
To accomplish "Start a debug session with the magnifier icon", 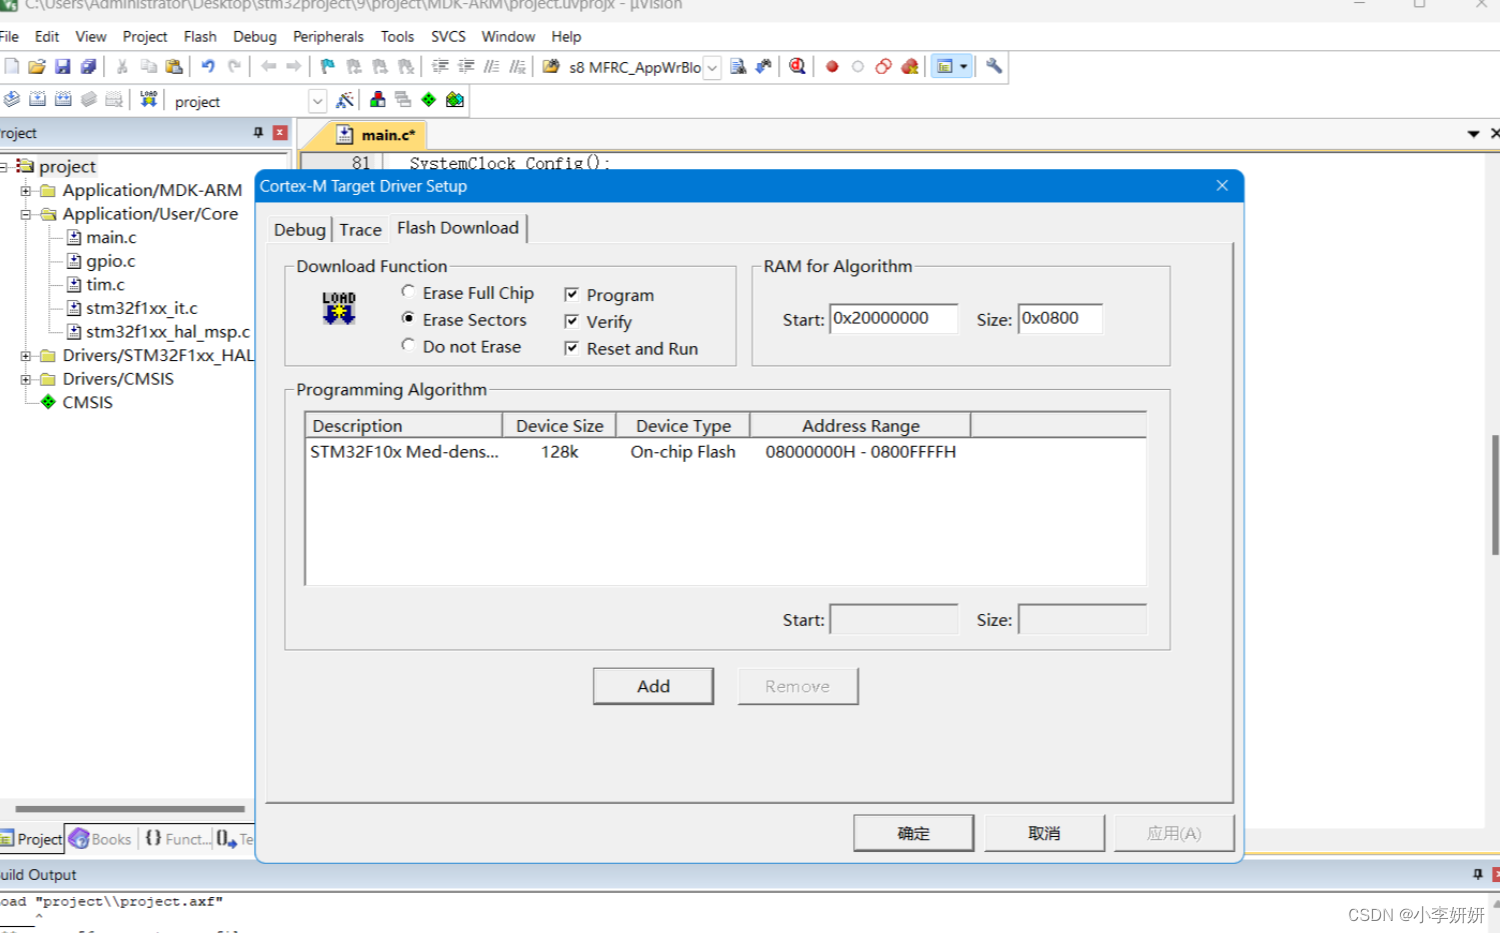I will [x=797, y=66].
